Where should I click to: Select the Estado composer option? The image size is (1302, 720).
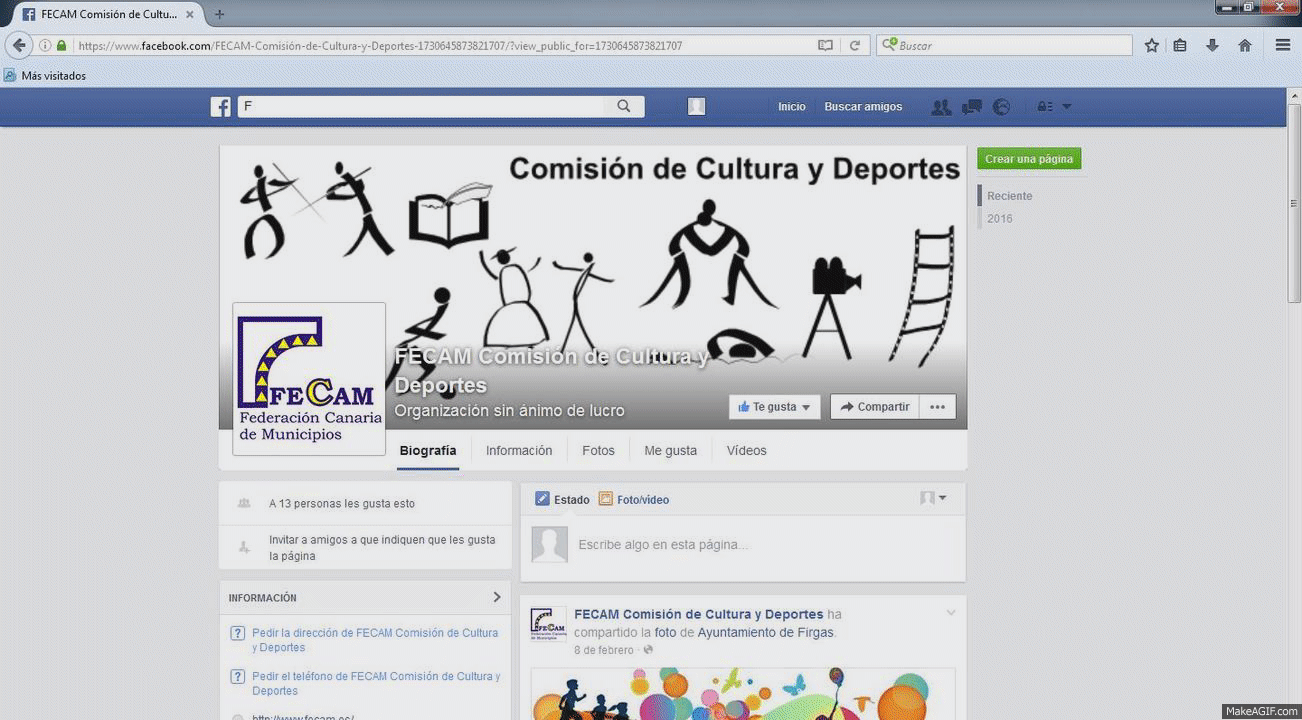click(x=562, y=499)
